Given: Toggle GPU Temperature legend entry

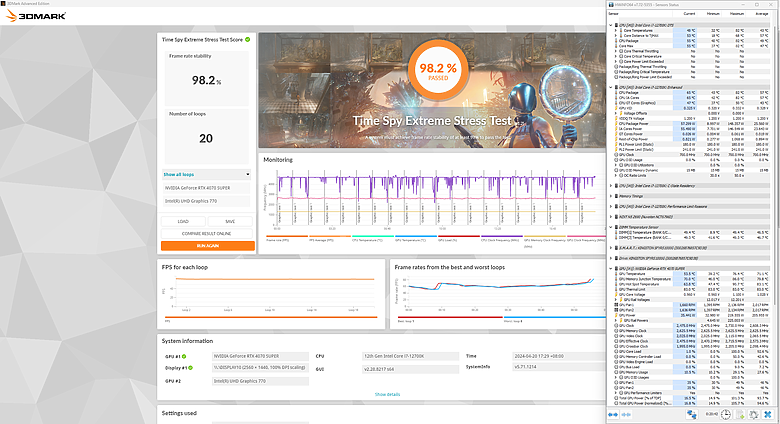Looking at the screenshot, I should (x=415, y=238).
